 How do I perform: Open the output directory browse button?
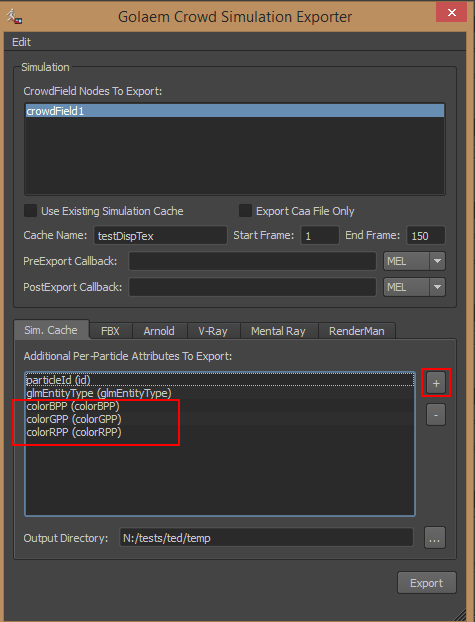click(x=435, y=538)
